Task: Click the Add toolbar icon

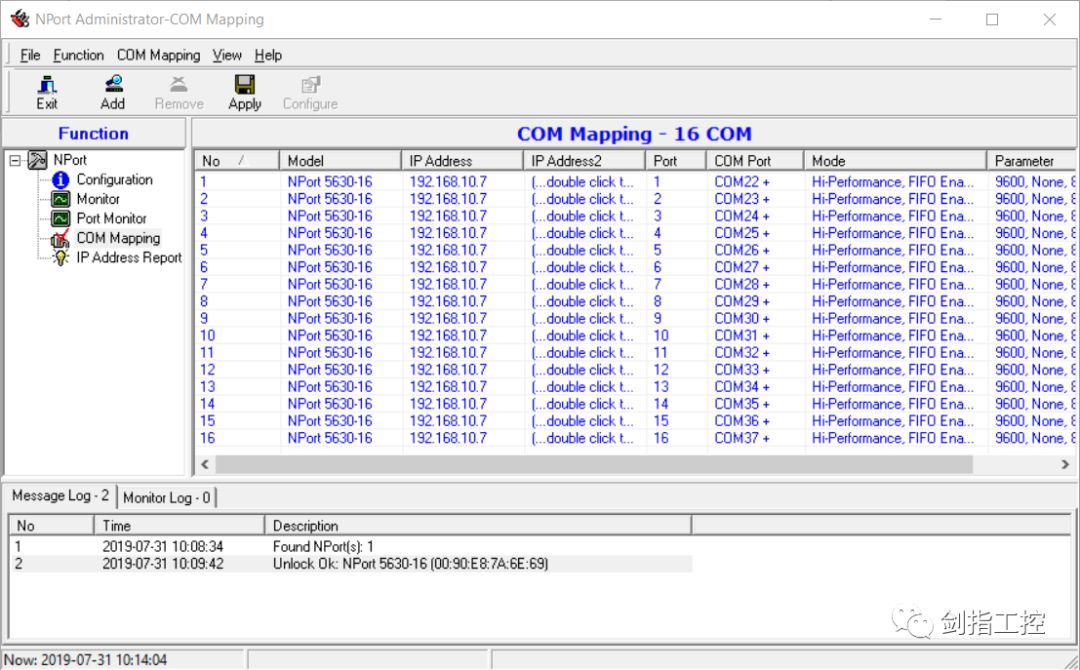Action: coord(113,84)
